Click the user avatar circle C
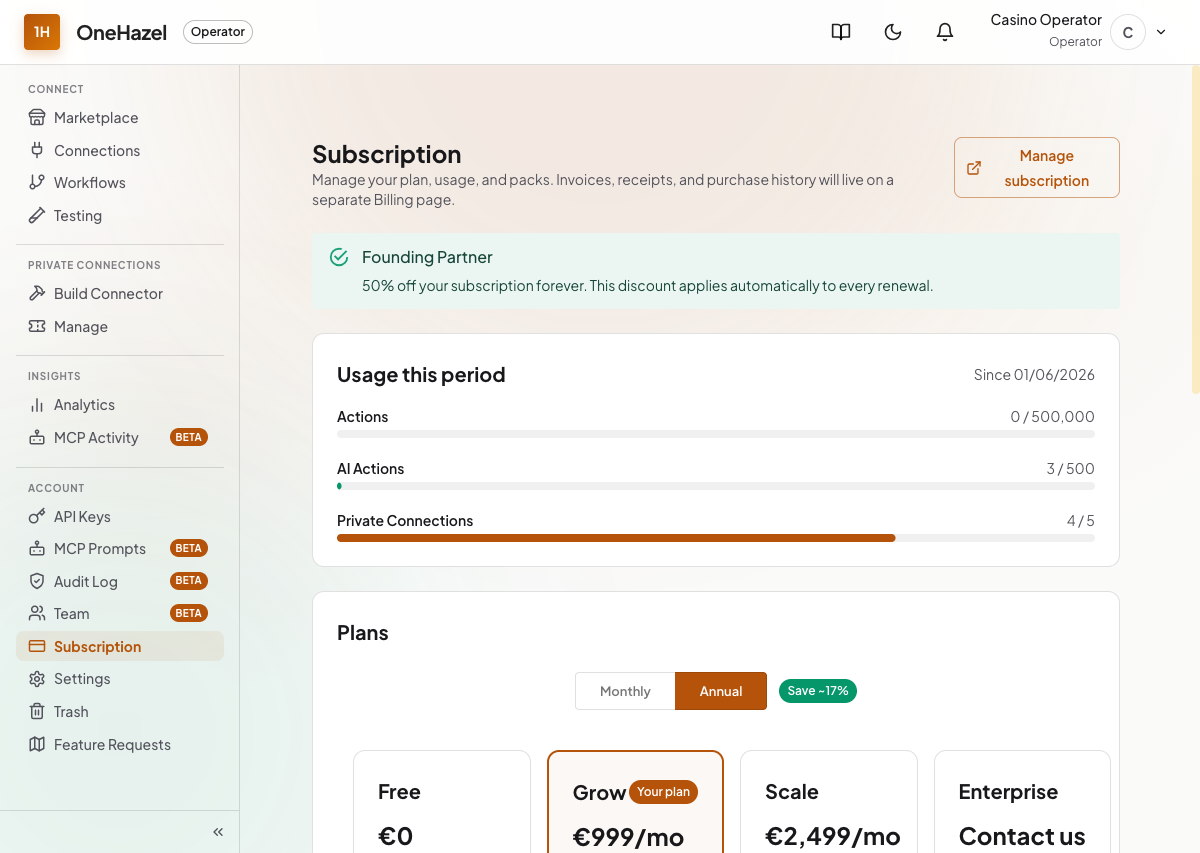 click(1128, 32)
